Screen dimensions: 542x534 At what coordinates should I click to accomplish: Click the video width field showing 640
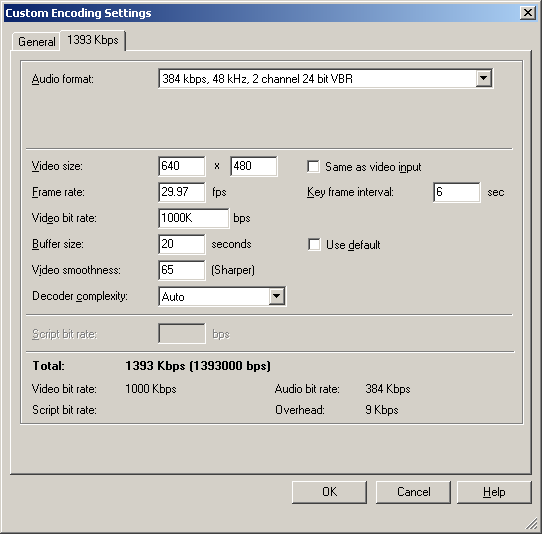(x=182, y=166)
